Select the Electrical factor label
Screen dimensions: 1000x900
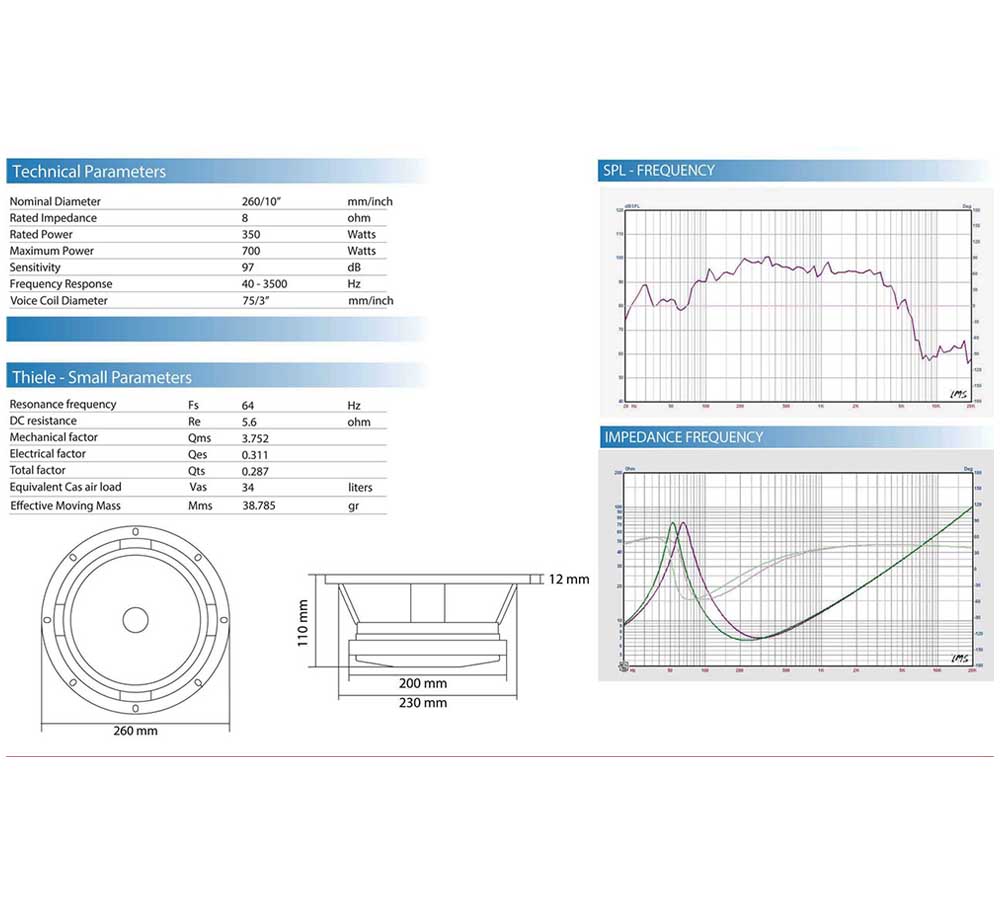click(47, 454)
